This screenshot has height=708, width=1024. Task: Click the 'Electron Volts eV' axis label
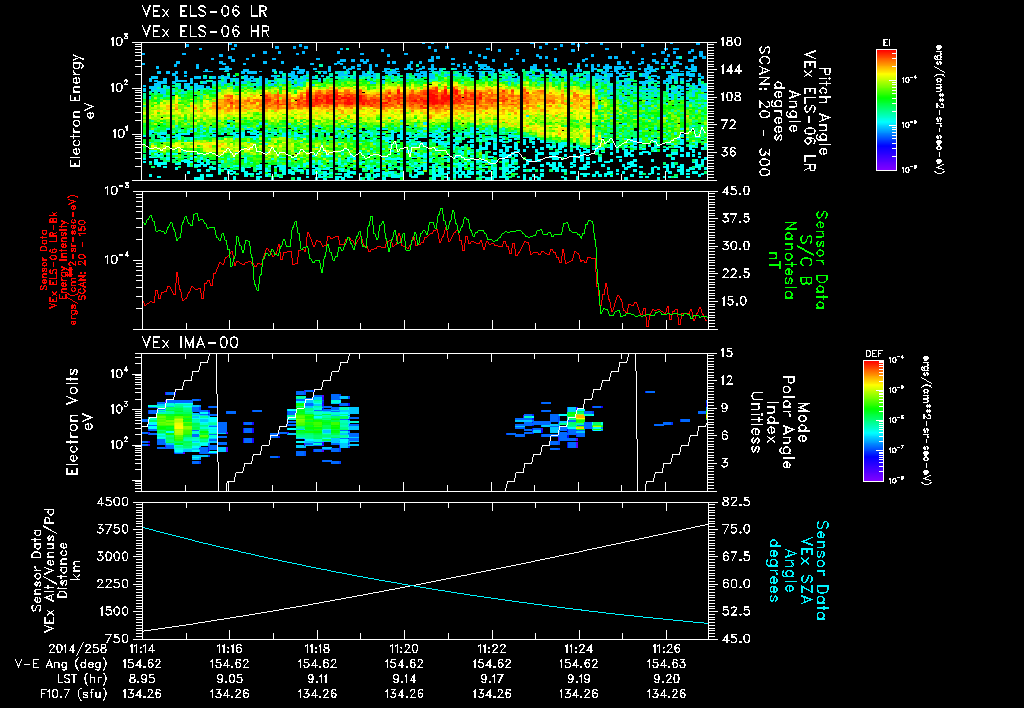pyautogui.click(x=78, y=421)
